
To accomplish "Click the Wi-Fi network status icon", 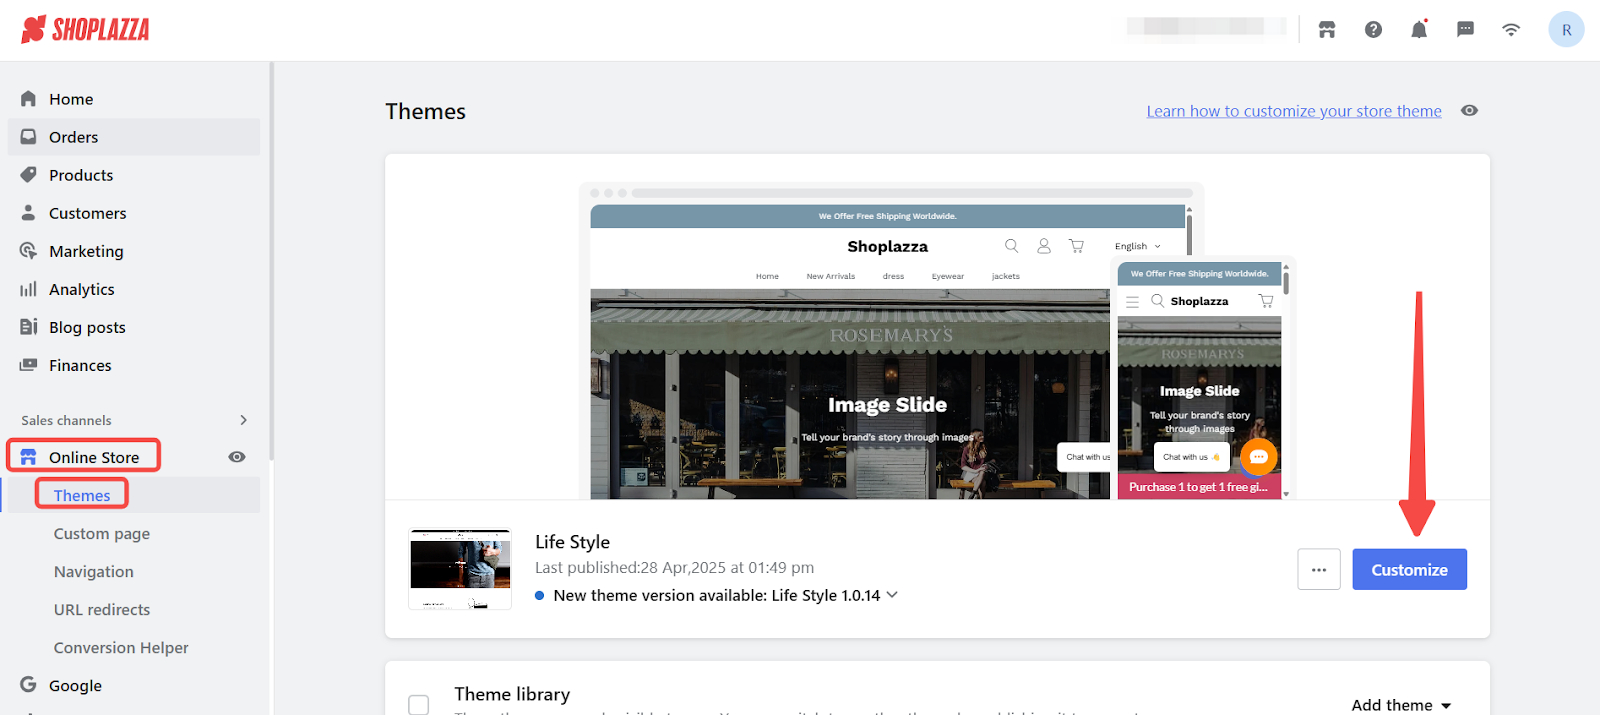I will click(x=1511, y=30).
